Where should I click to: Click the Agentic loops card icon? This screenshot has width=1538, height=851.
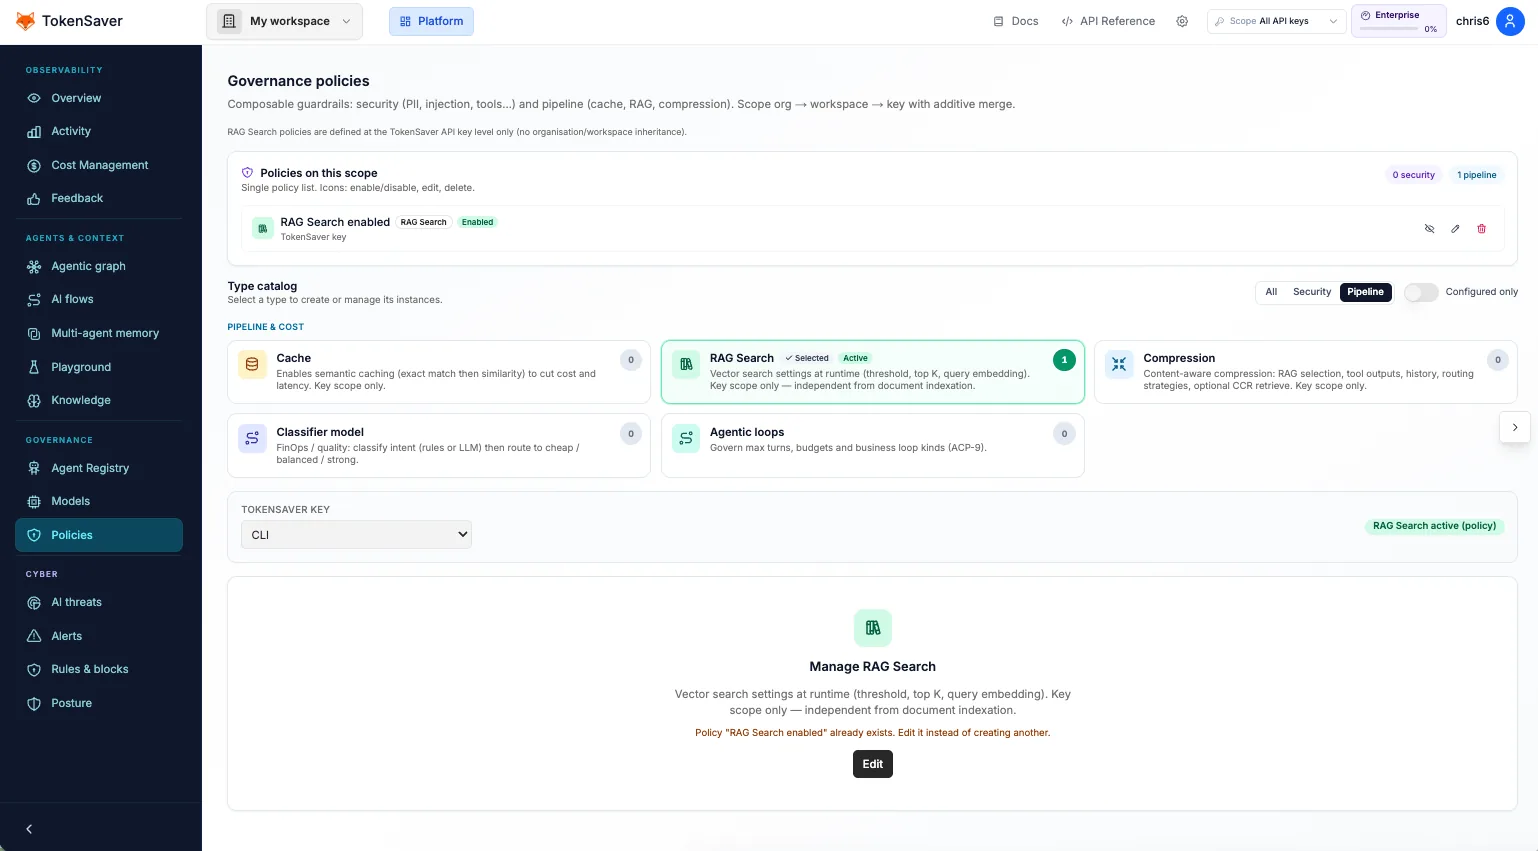click(686, 438)
